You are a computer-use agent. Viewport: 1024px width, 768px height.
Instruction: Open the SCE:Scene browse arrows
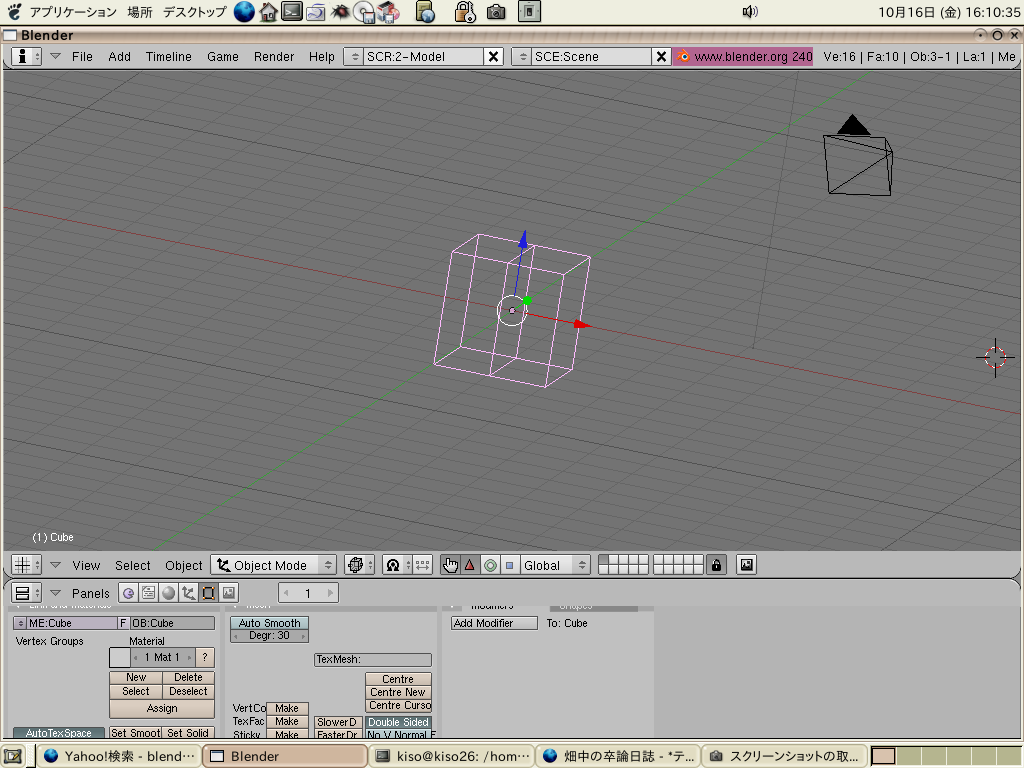tap(522, 57)
